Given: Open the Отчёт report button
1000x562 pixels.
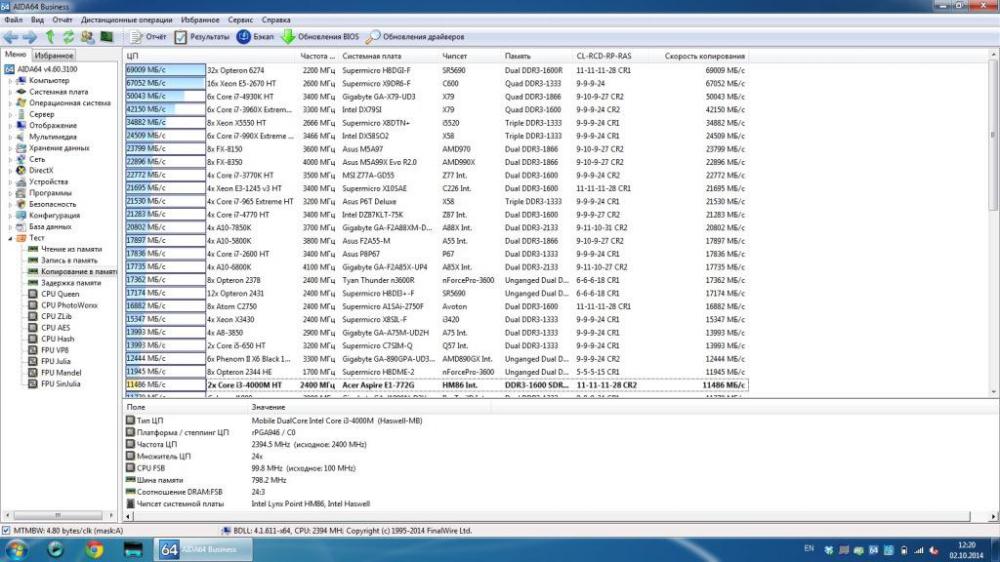Looking at the screenshot, I should click(148, 37).
